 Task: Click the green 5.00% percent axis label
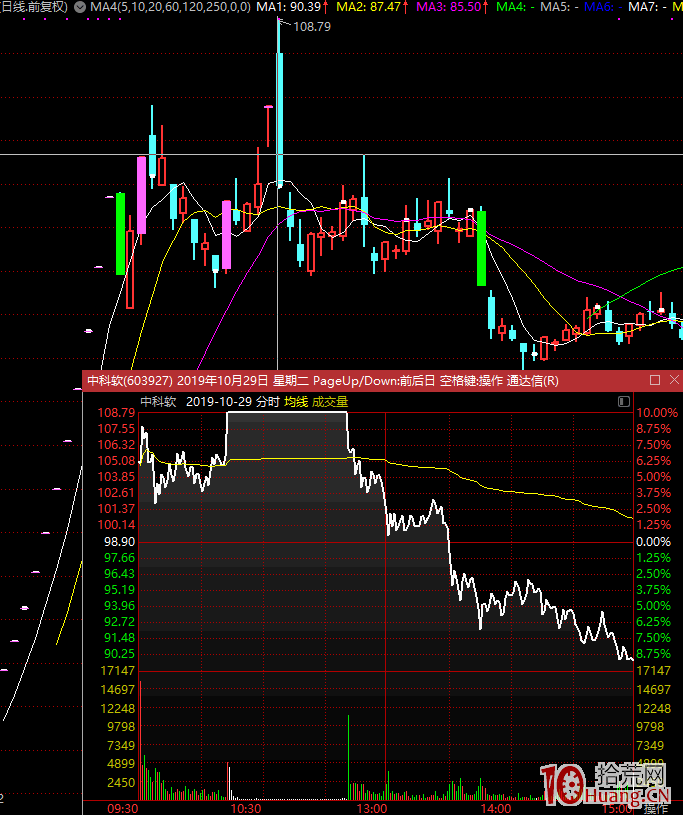653,606
